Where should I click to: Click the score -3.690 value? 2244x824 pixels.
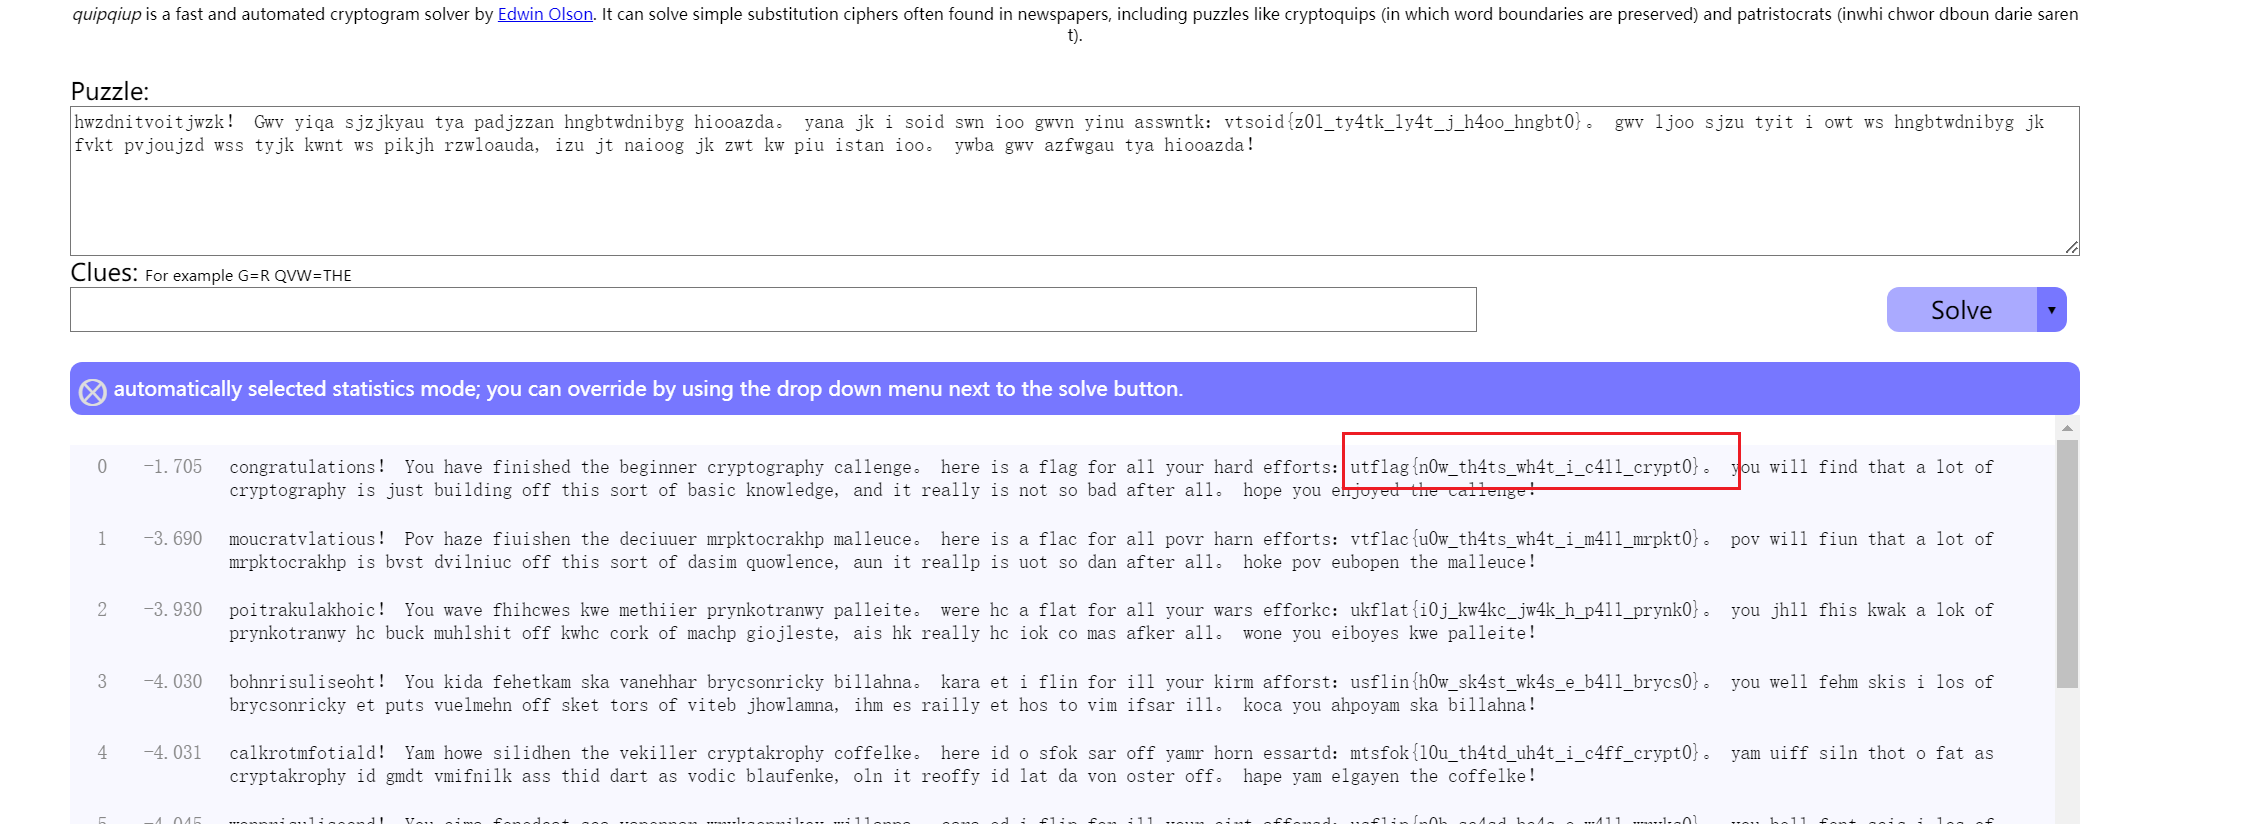point(172,539)
